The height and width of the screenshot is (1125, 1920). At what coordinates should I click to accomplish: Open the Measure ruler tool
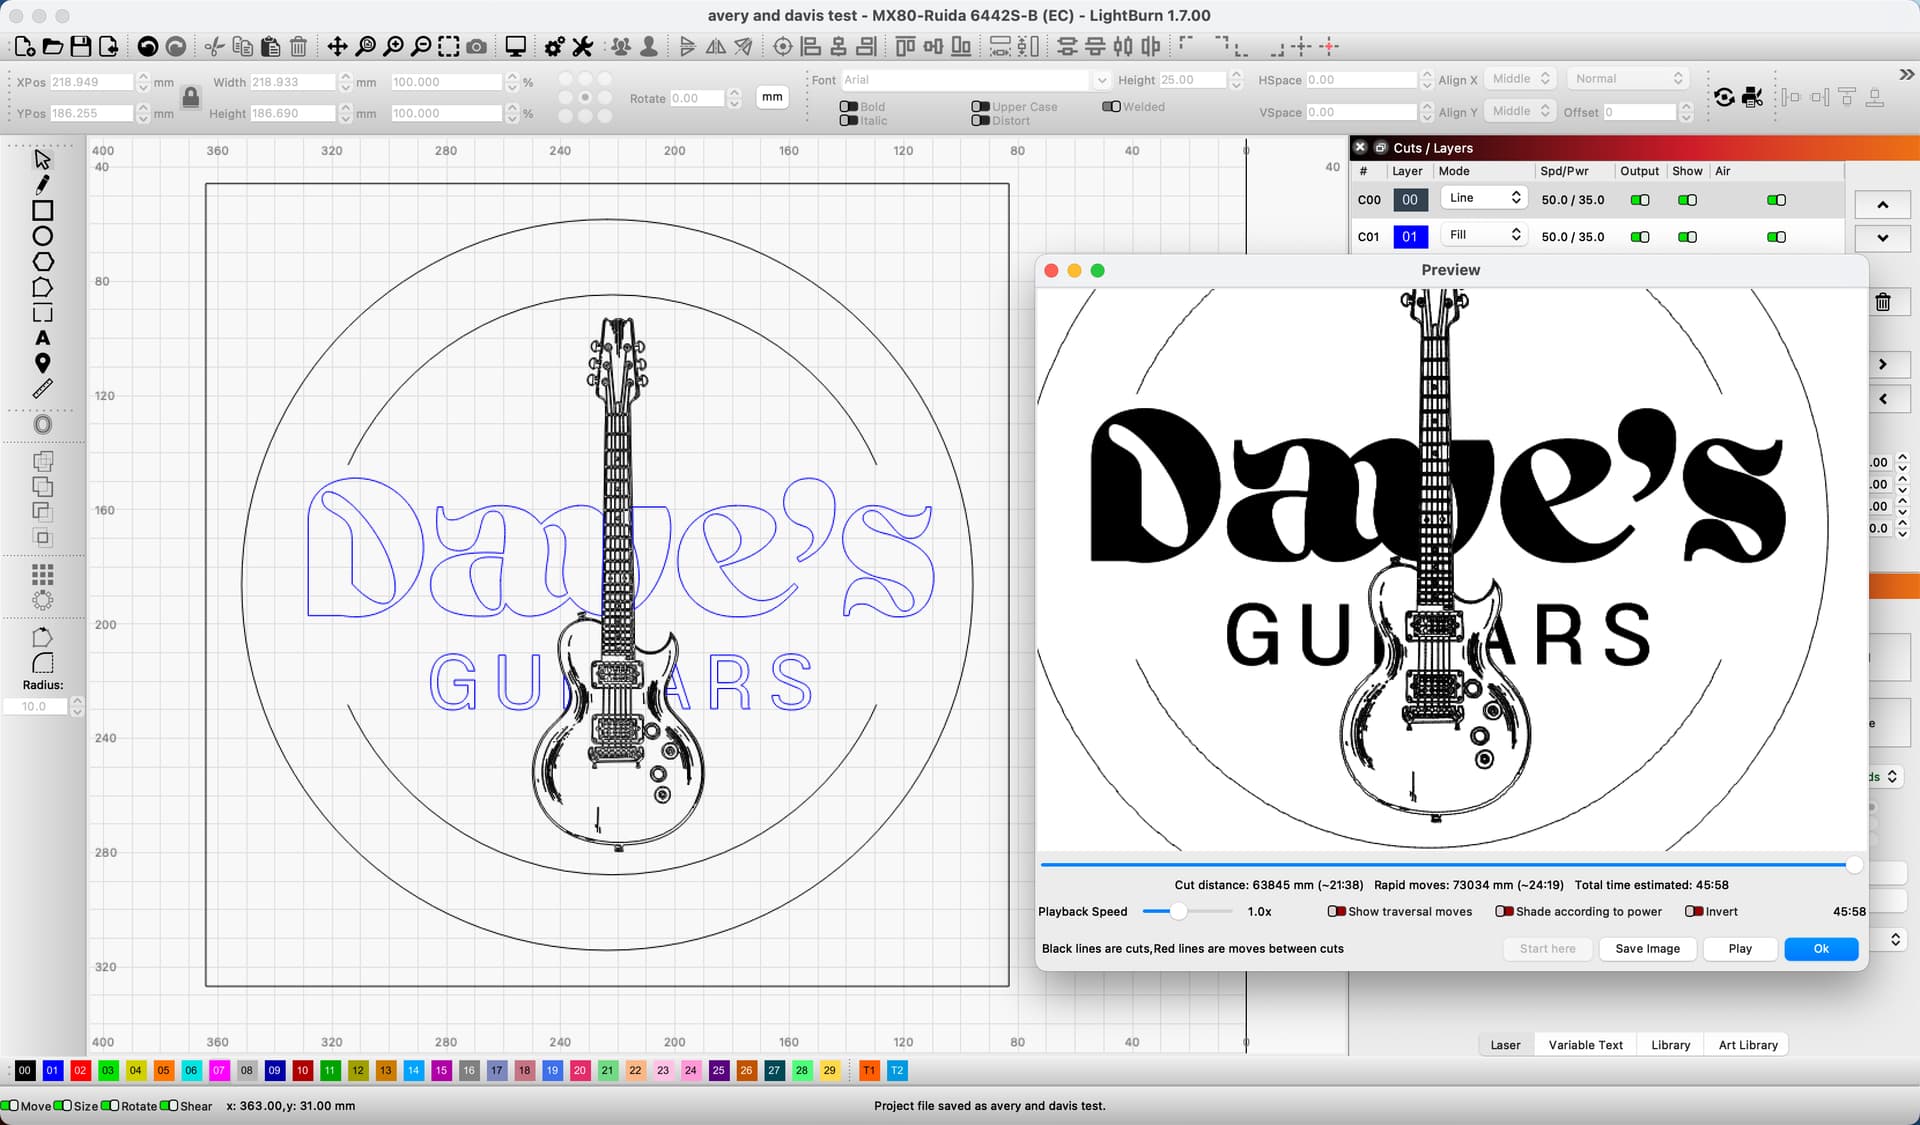pos(42,389)
